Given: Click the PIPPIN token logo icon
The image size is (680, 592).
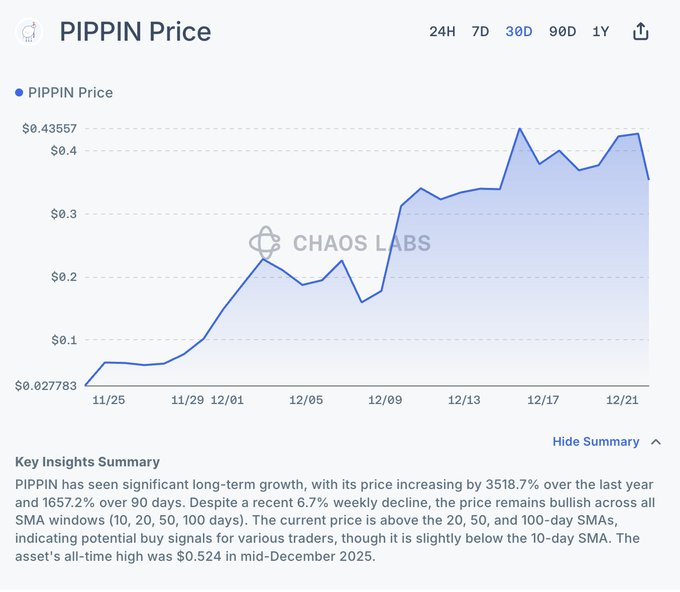Looking at the screenshot, I should 29,31.
